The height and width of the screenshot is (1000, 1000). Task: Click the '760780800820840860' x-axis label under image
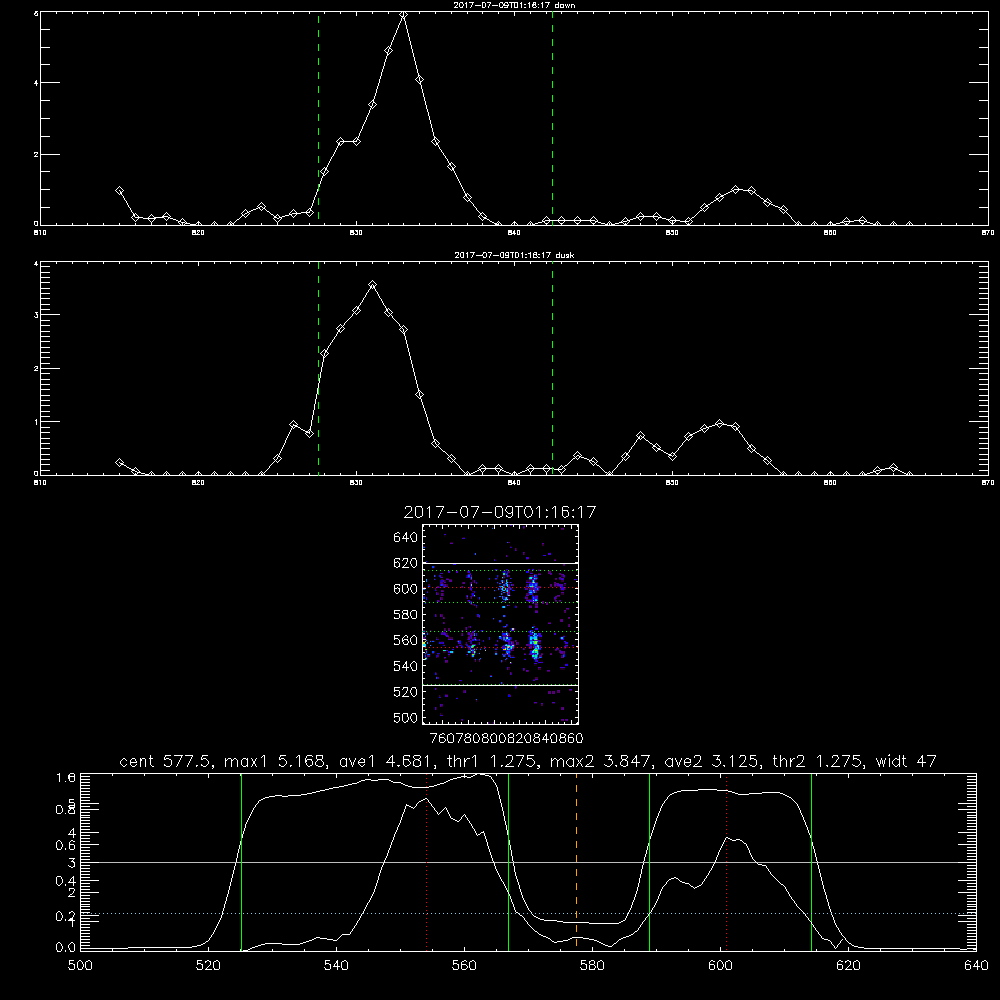pos(506,739)
